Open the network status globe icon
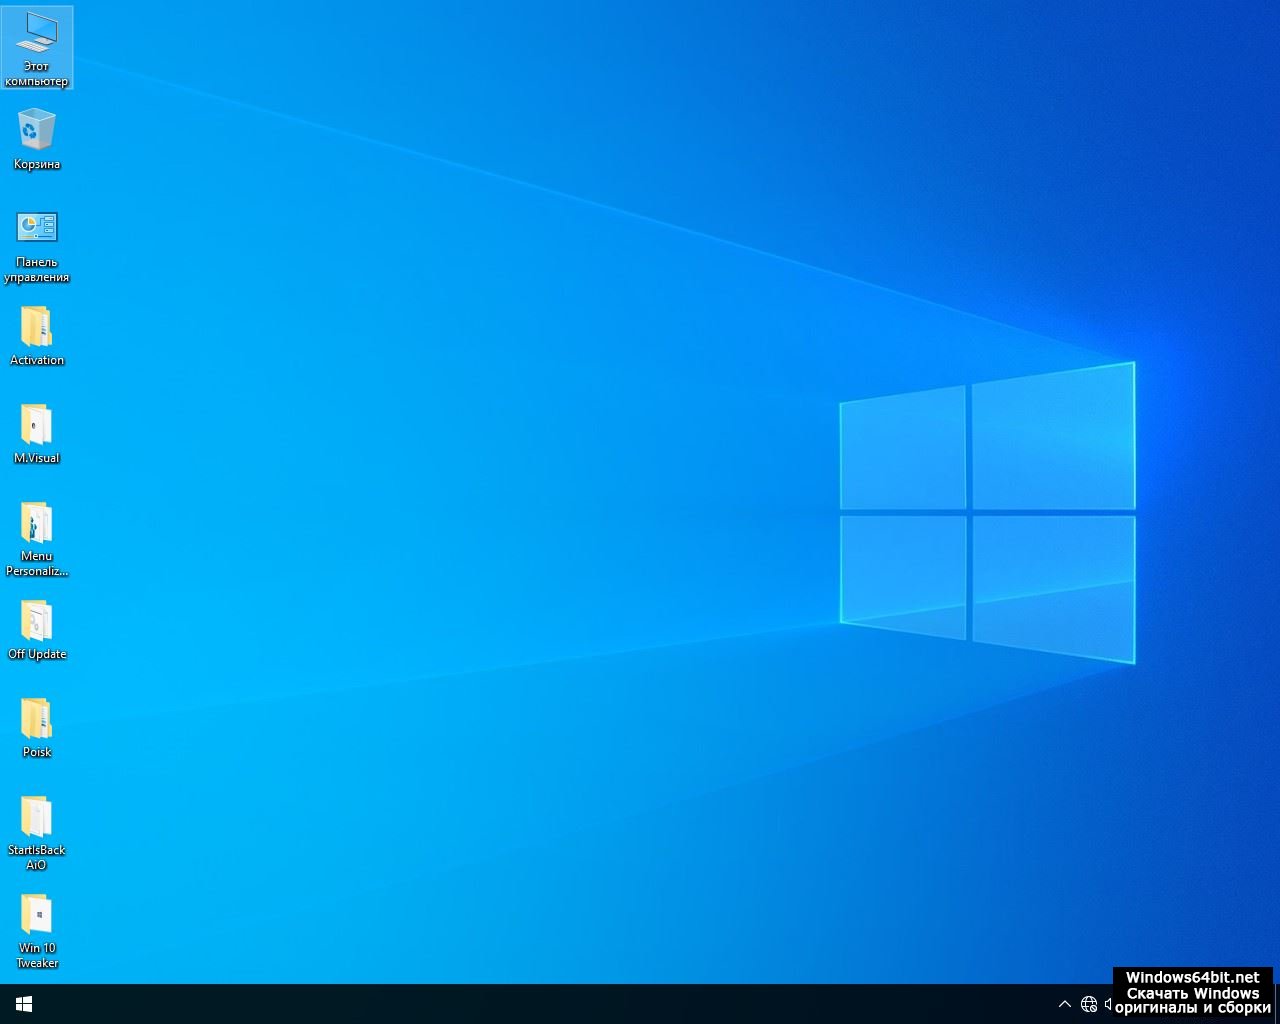The image size is (1280, 1024). click(1089, 1004)
